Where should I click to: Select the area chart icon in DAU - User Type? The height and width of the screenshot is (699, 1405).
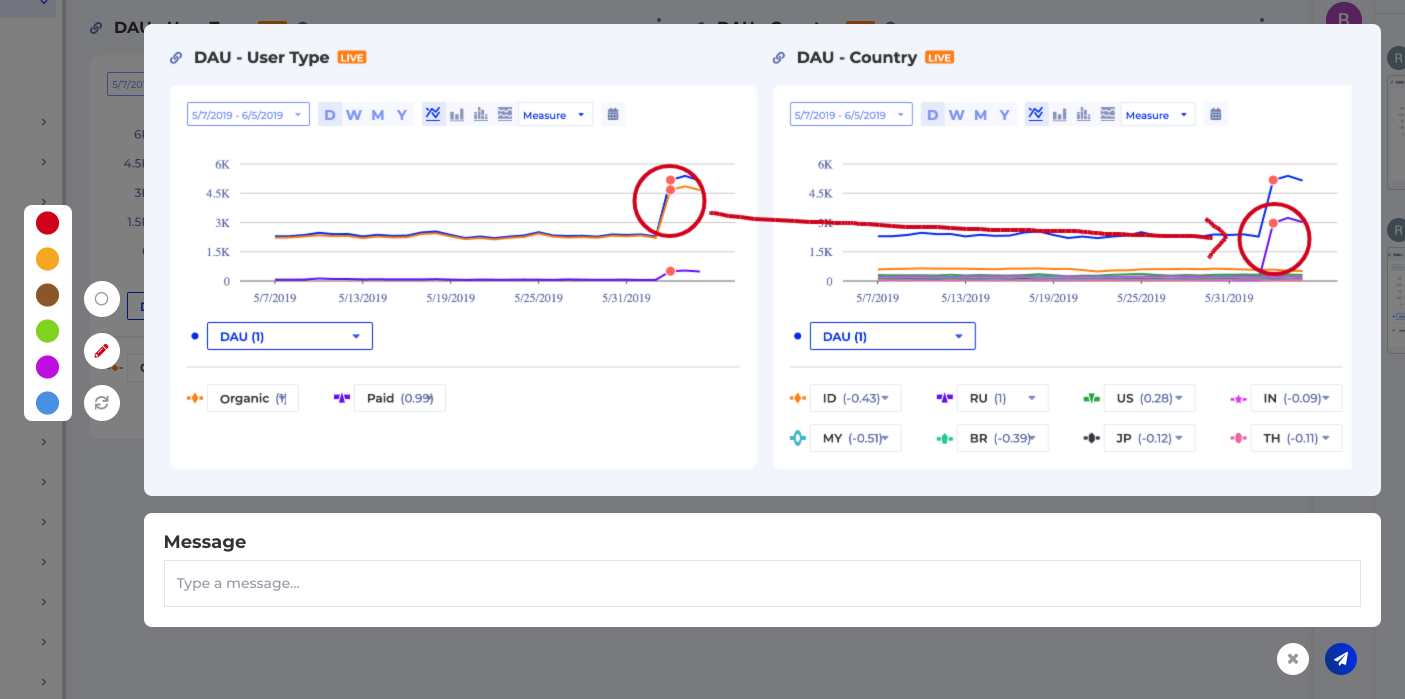pos(505,115)
